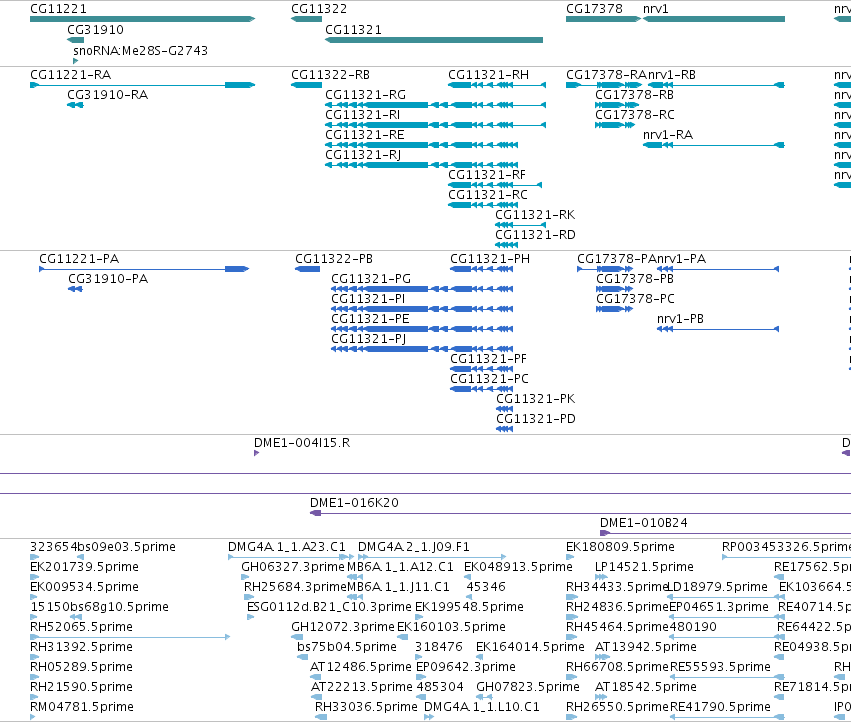Select transcript CG11321-RD
Image resolution: width=851 pixels, height=722 pixels.
point(506,245)
